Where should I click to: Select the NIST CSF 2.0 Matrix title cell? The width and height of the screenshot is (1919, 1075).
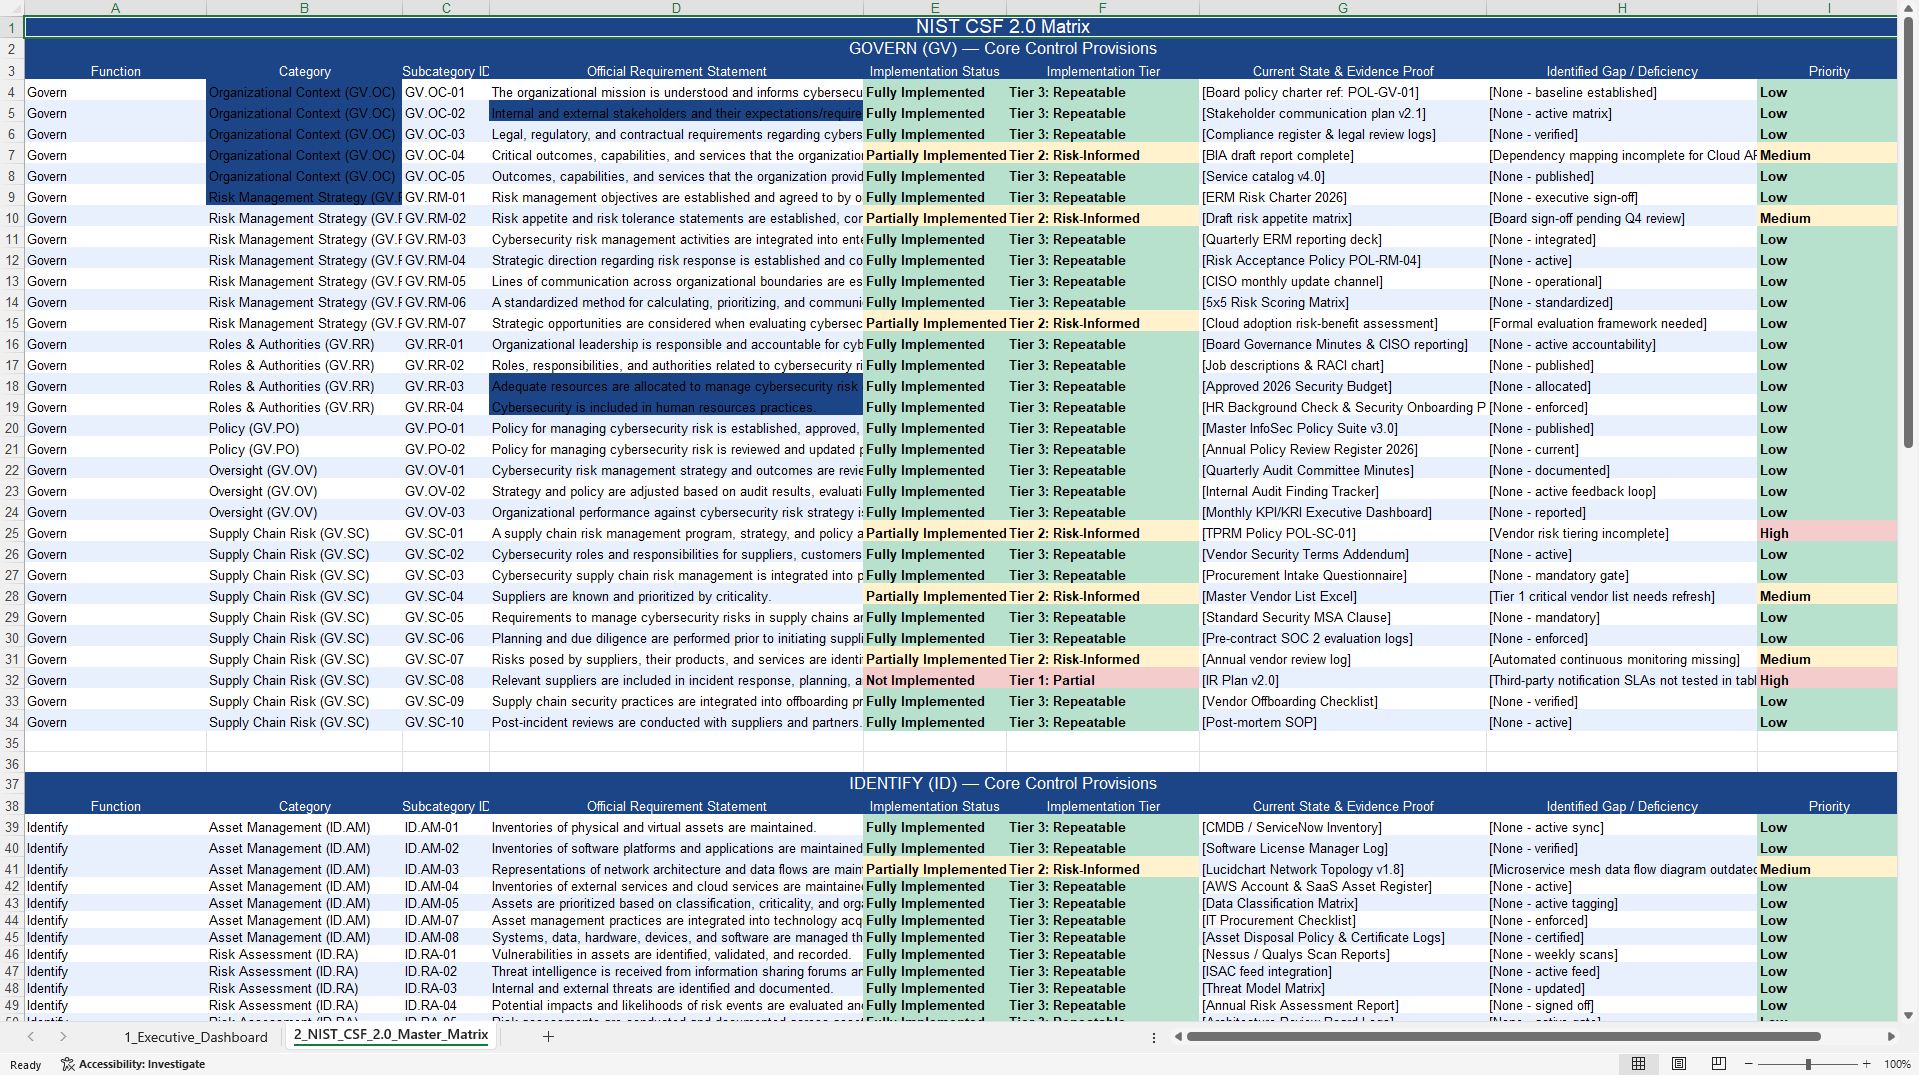point(961,27)
